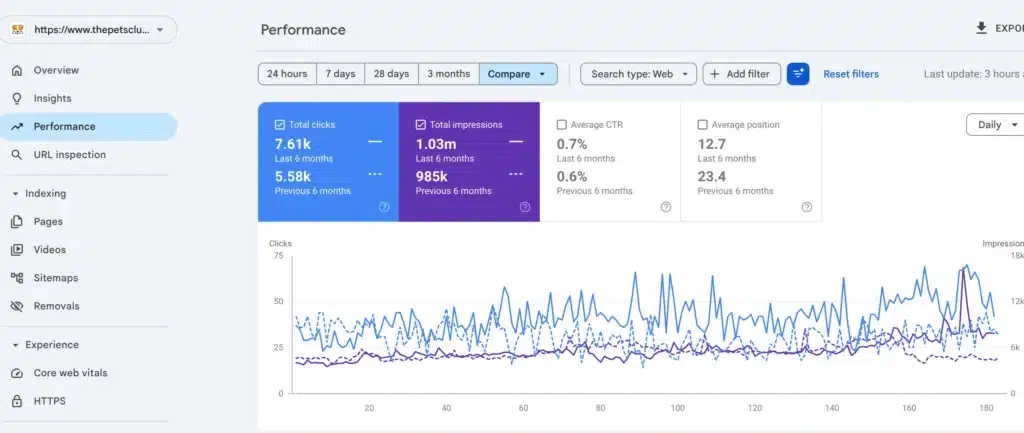The image size is (1024, 433).
Task: Click the Pages documents icon
Action: (x=17, y=222)
